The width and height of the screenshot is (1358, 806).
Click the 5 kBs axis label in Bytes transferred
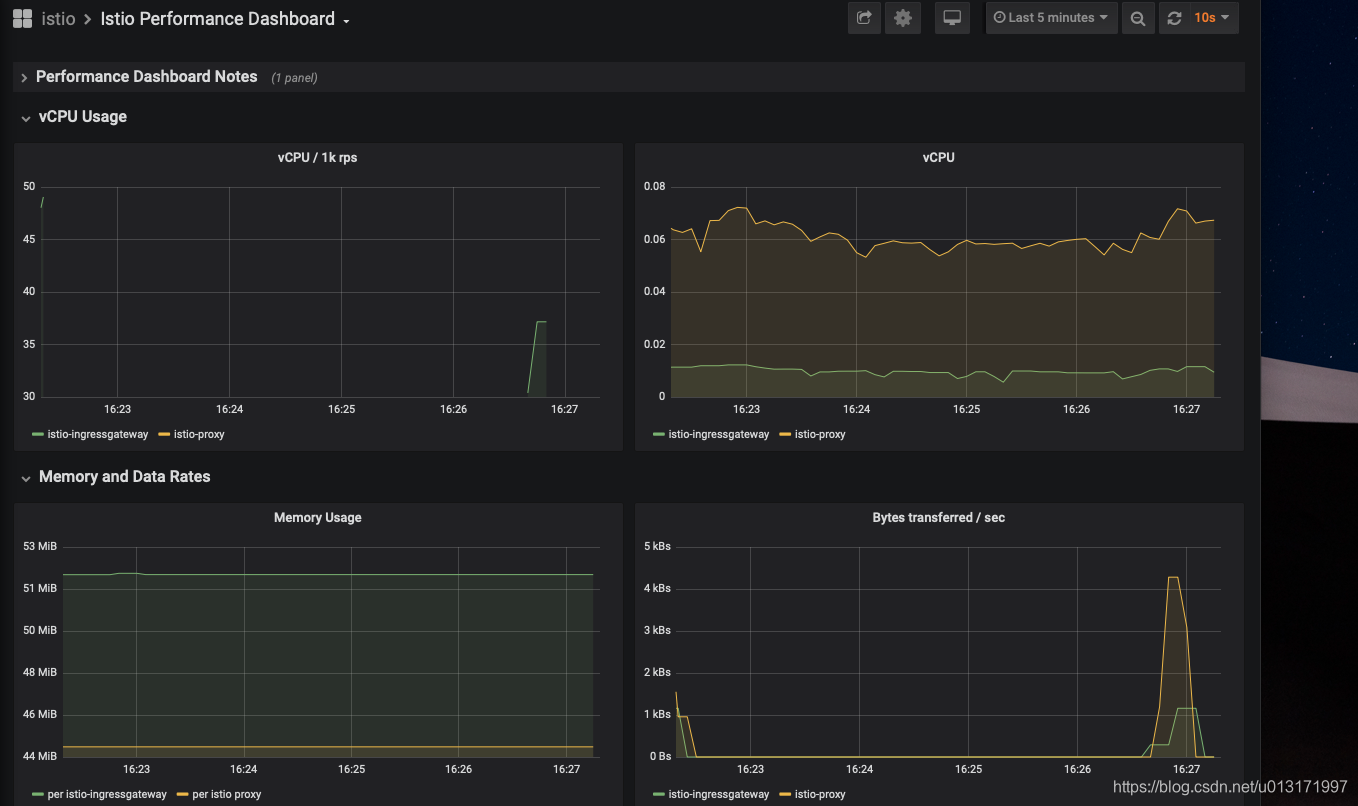[657, 547]
